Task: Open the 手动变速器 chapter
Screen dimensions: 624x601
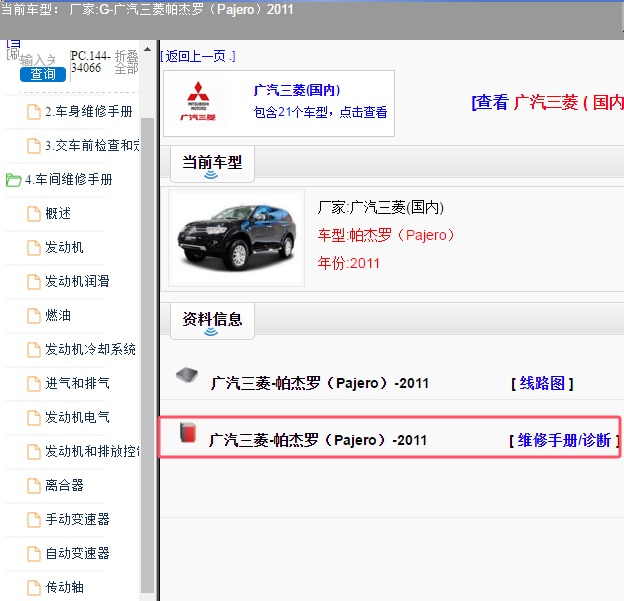Action: tap(77, 519)
